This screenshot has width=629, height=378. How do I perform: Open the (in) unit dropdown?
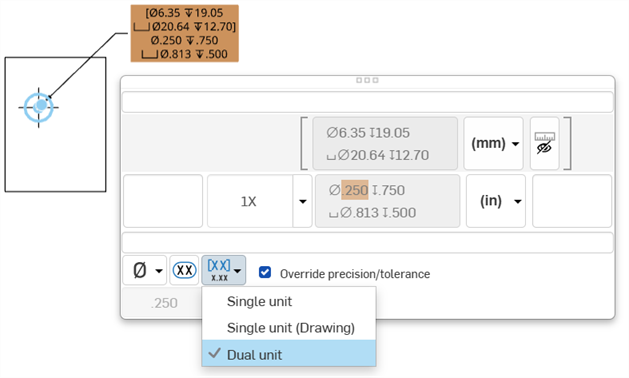pyautogui.click(x=496, y=201)
